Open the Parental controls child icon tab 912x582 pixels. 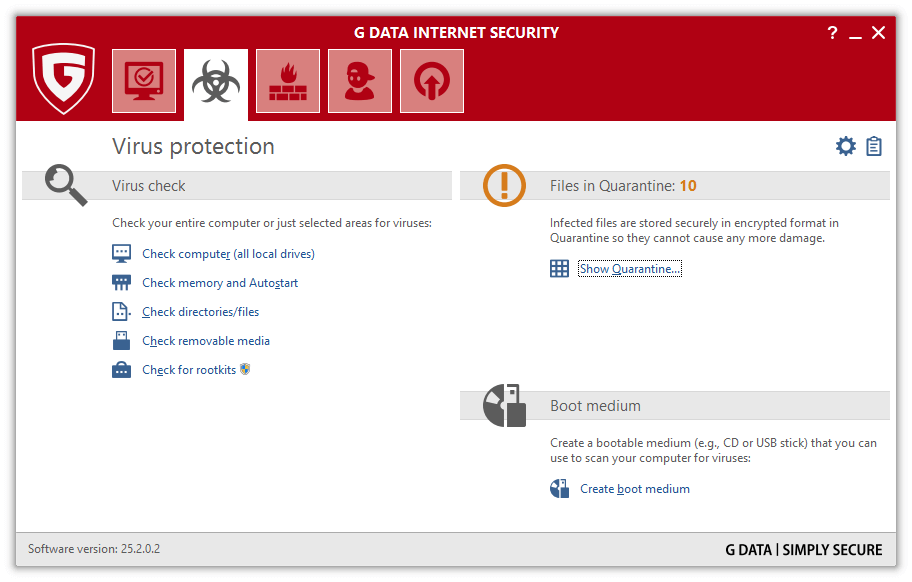tap(360, 81)
